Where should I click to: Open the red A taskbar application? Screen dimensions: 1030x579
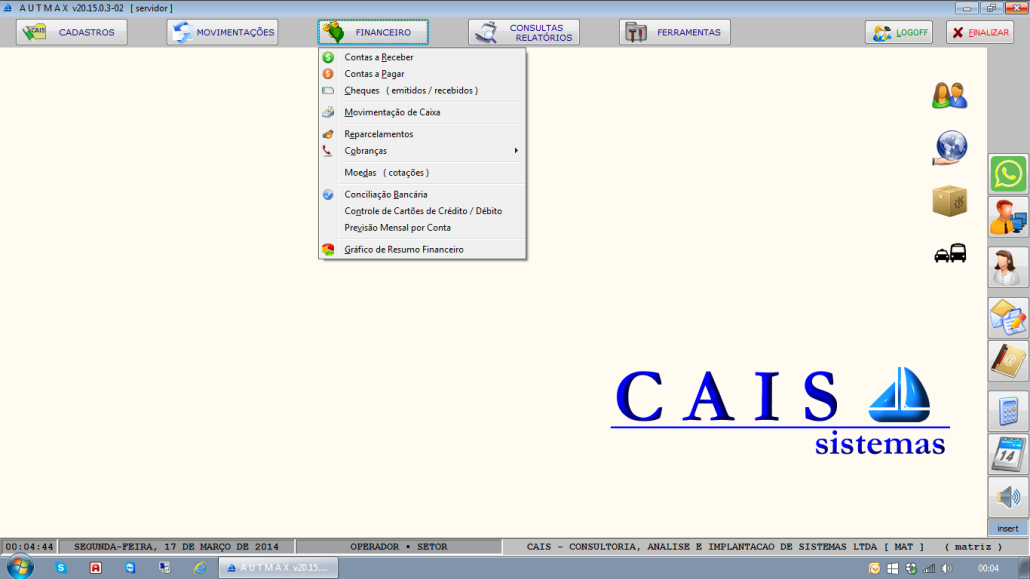tap(96, 568)
